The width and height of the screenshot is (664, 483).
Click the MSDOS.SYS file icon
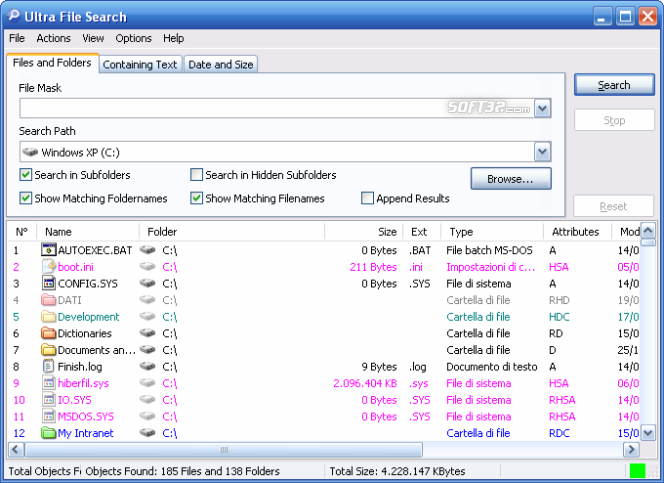tap(49, 416)
